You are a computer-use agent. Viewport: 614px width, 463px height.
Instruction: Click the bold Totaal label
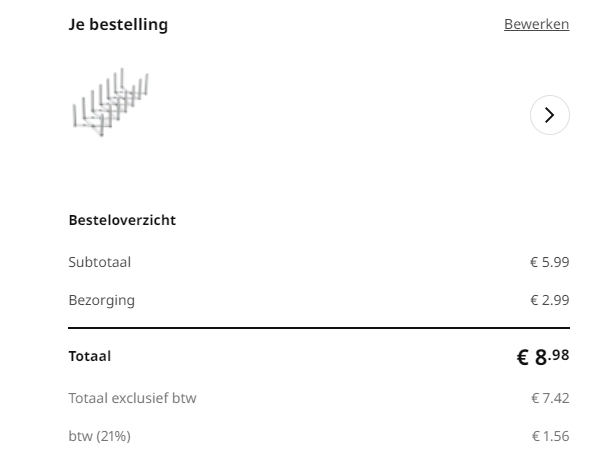(x=90, y=356)
